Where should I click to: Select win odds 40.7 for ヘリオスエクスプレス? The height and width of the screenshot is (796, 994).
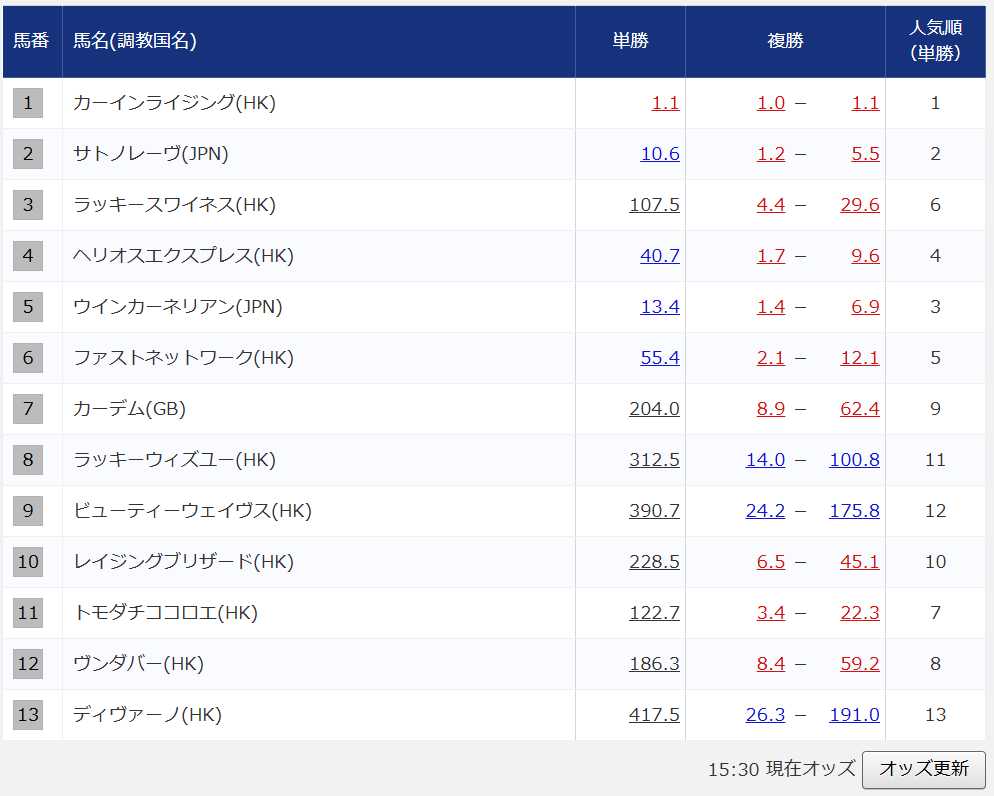point(660,256)
